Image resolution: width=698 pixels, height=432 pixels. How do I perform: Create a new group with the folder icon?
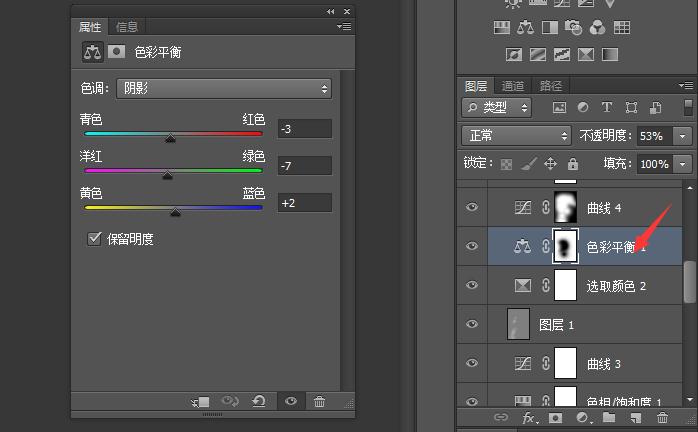click(x=609, y=417)
